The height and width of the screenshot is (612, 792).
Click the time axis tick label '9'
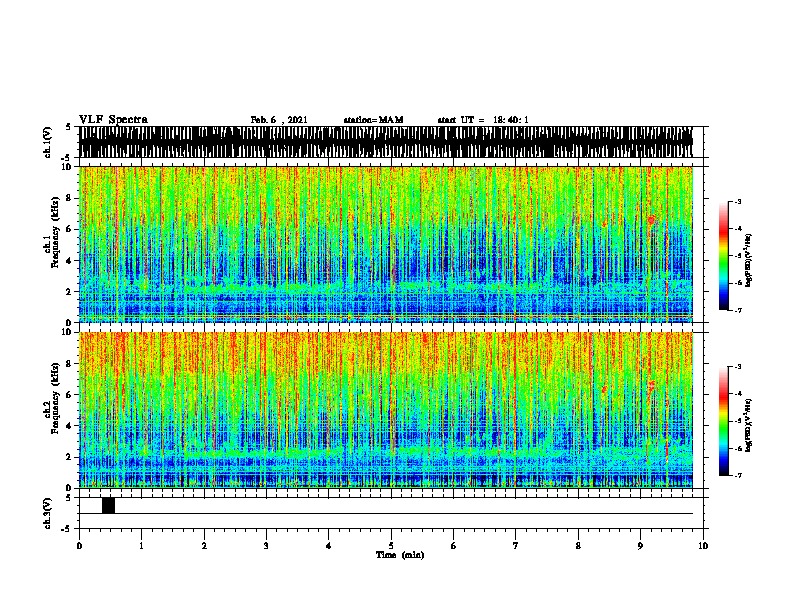click(x=640, y=546)
